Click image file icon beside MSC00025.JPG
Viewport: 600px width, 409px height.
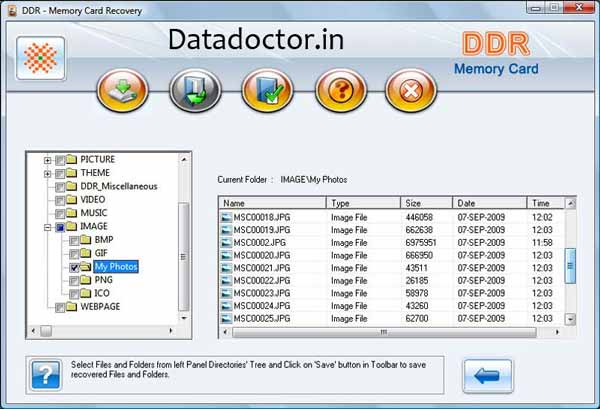click(x=226, y=318)
